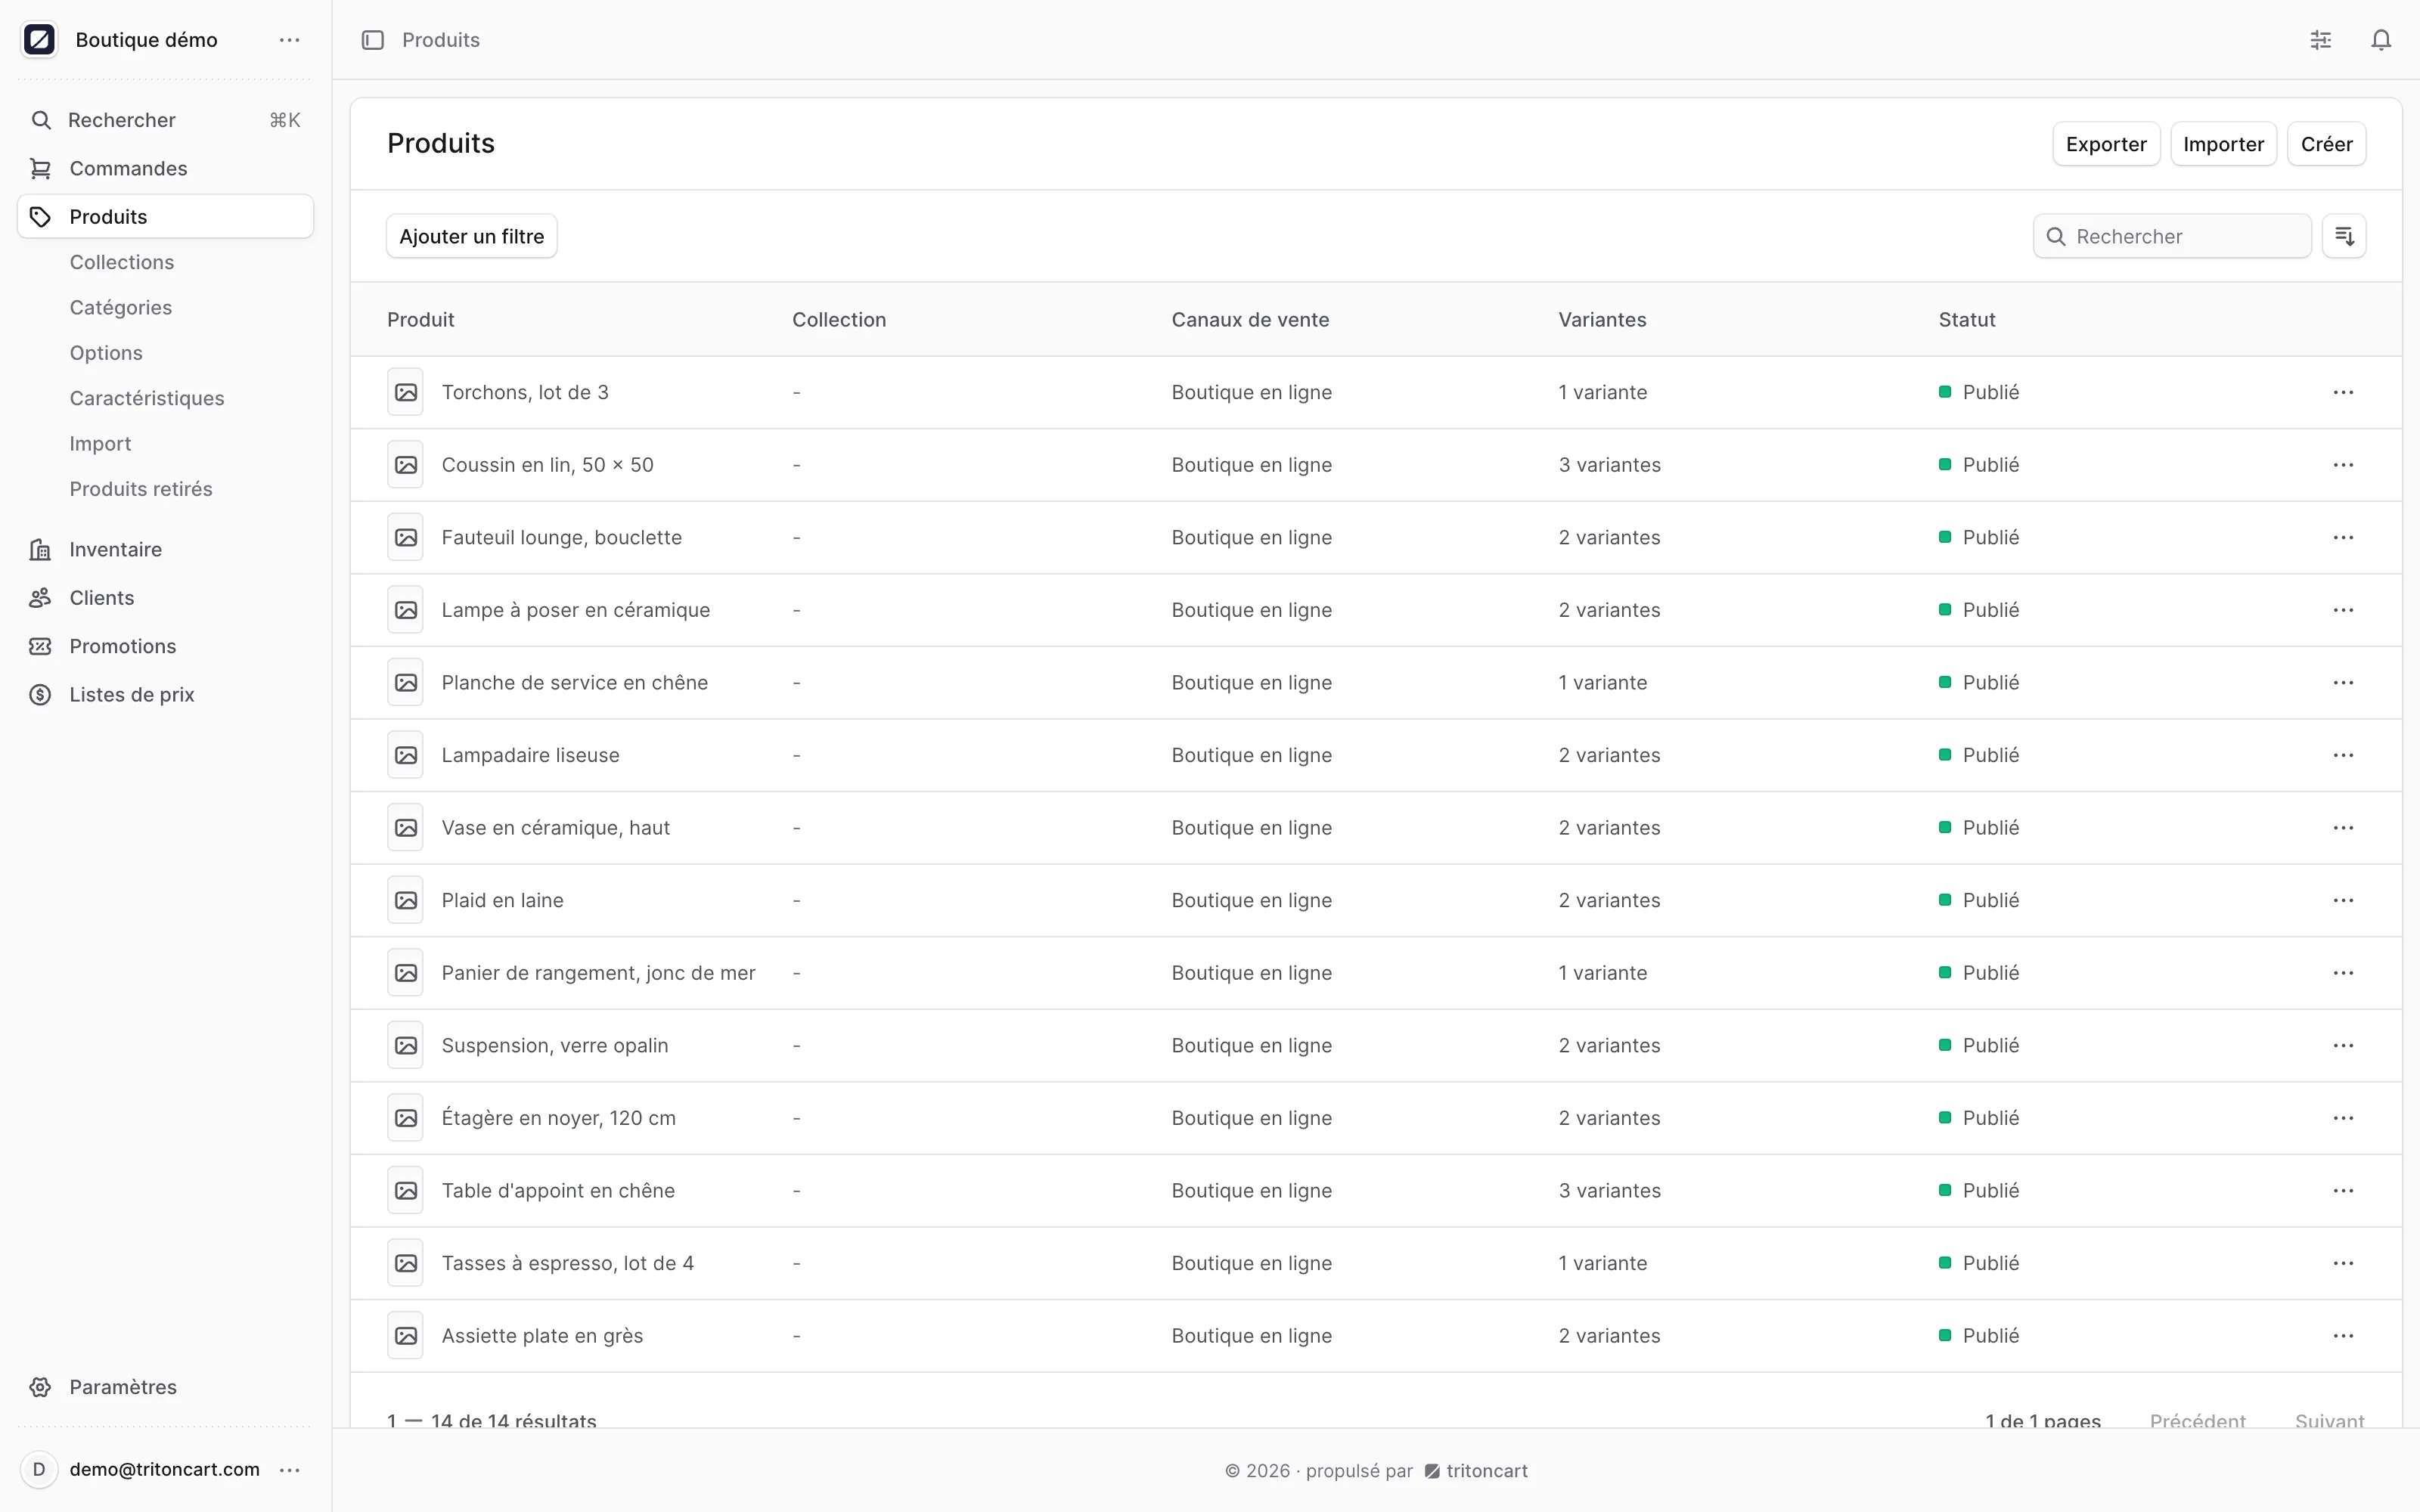Open the sort order icon button

2344,236
